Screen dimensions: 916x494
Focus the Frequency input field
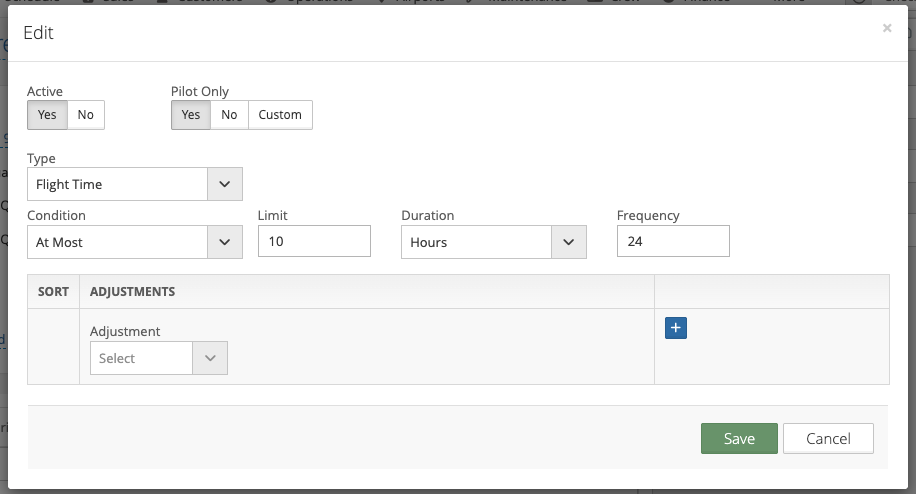point(672,242)
